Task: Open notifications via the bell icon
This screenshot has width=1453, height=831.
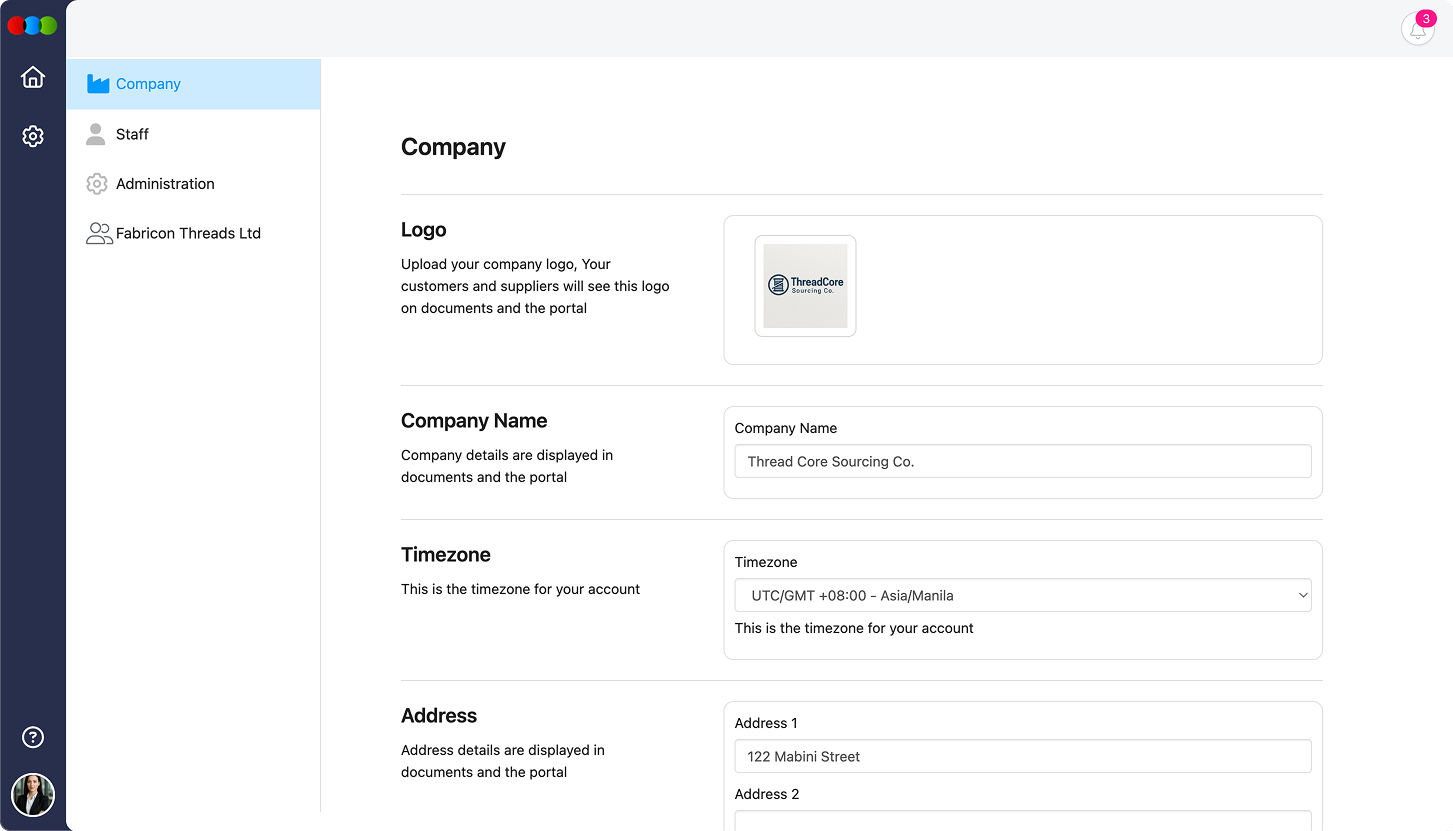Action: coord(1417,29)
